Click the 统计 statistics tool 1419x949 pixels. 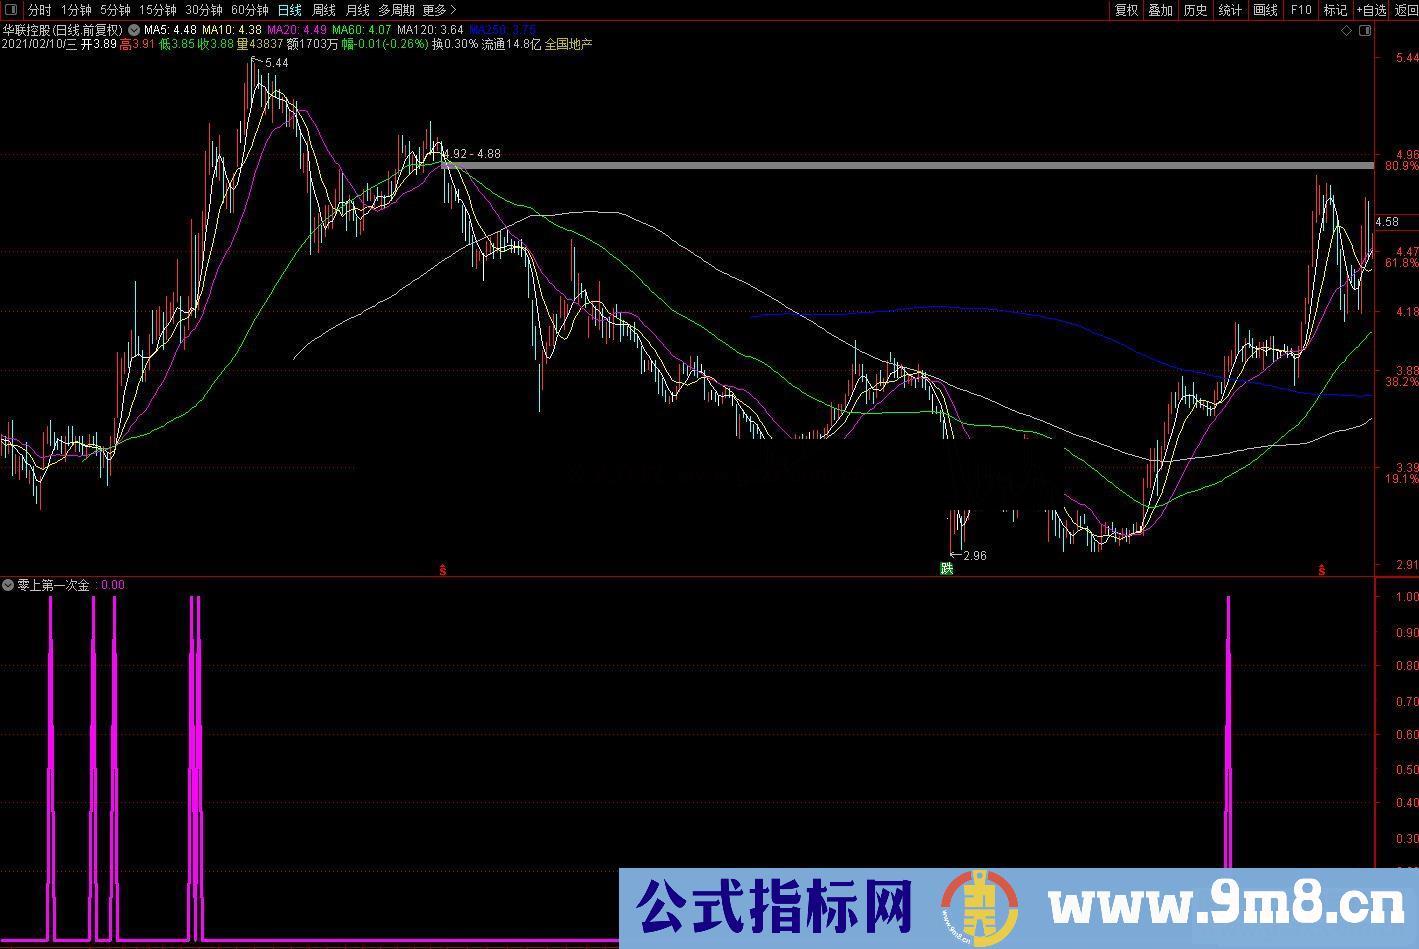[x=1231, y=9]
